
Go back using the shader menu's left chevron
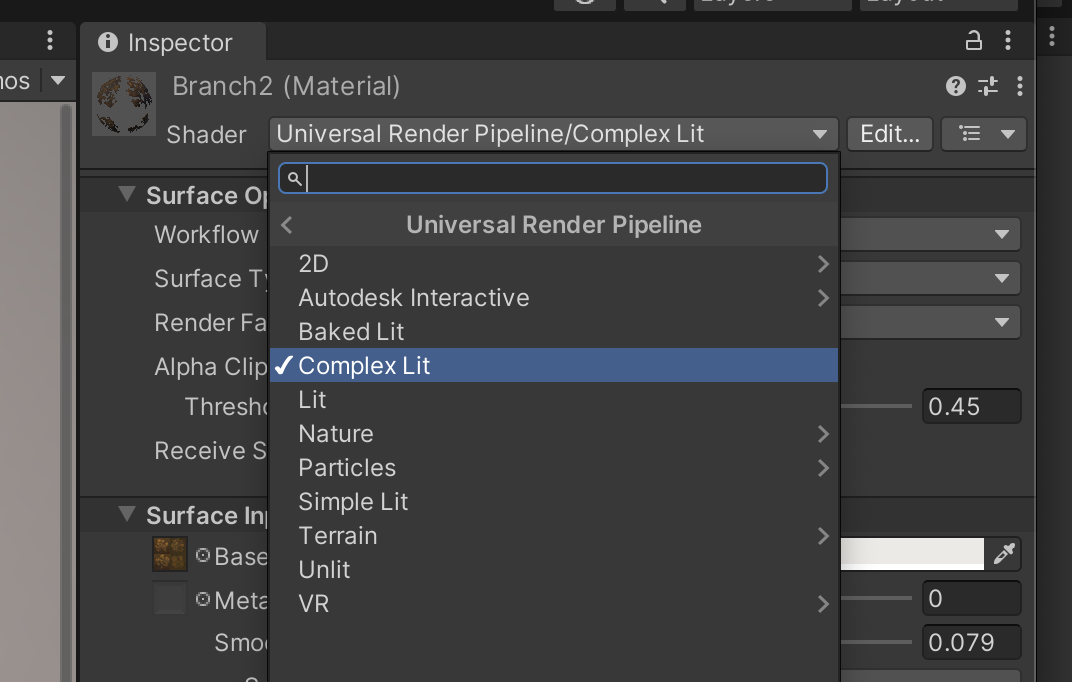pos(287,225)
